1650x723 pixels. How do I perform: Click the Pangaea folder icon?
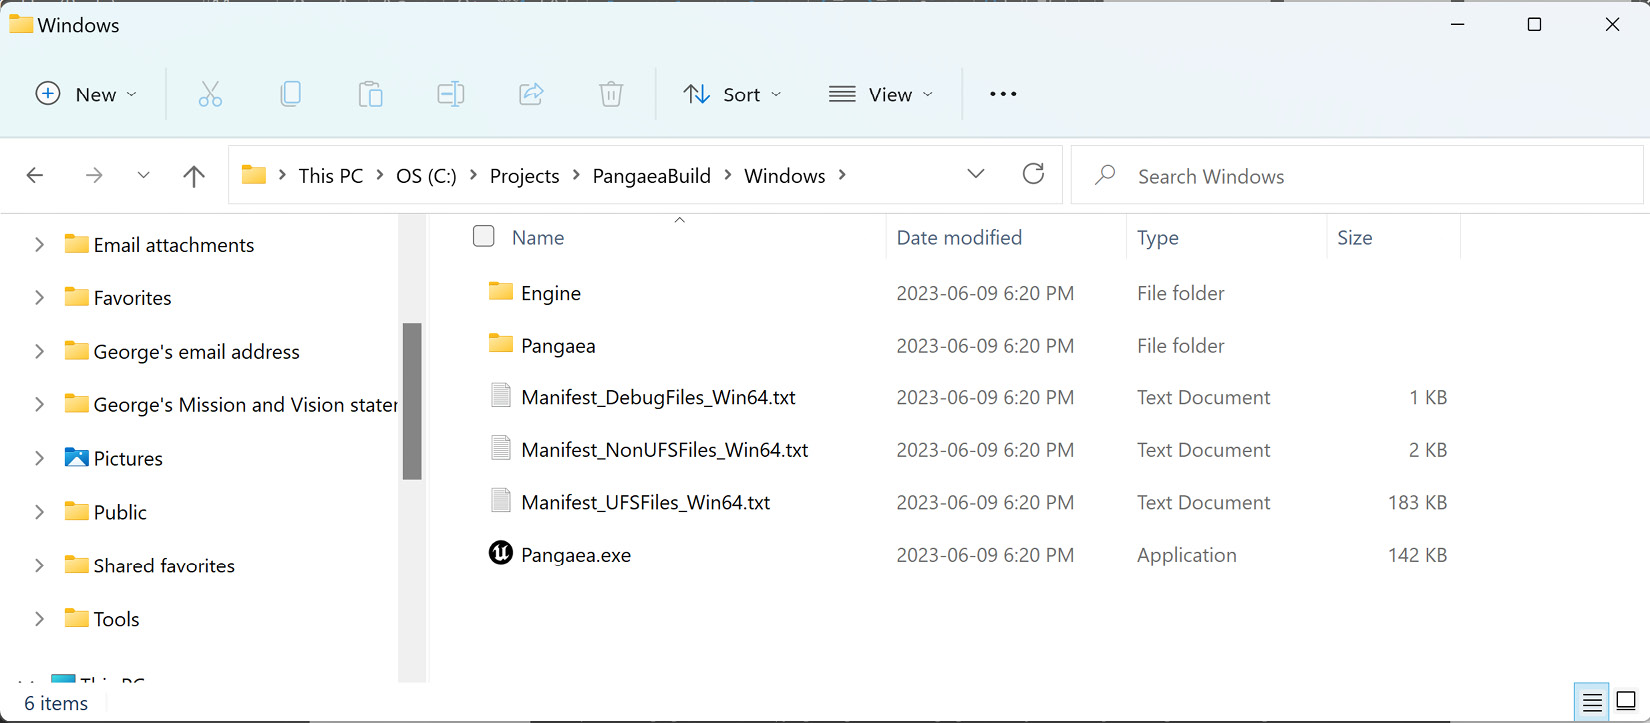[x=501, y=343]
